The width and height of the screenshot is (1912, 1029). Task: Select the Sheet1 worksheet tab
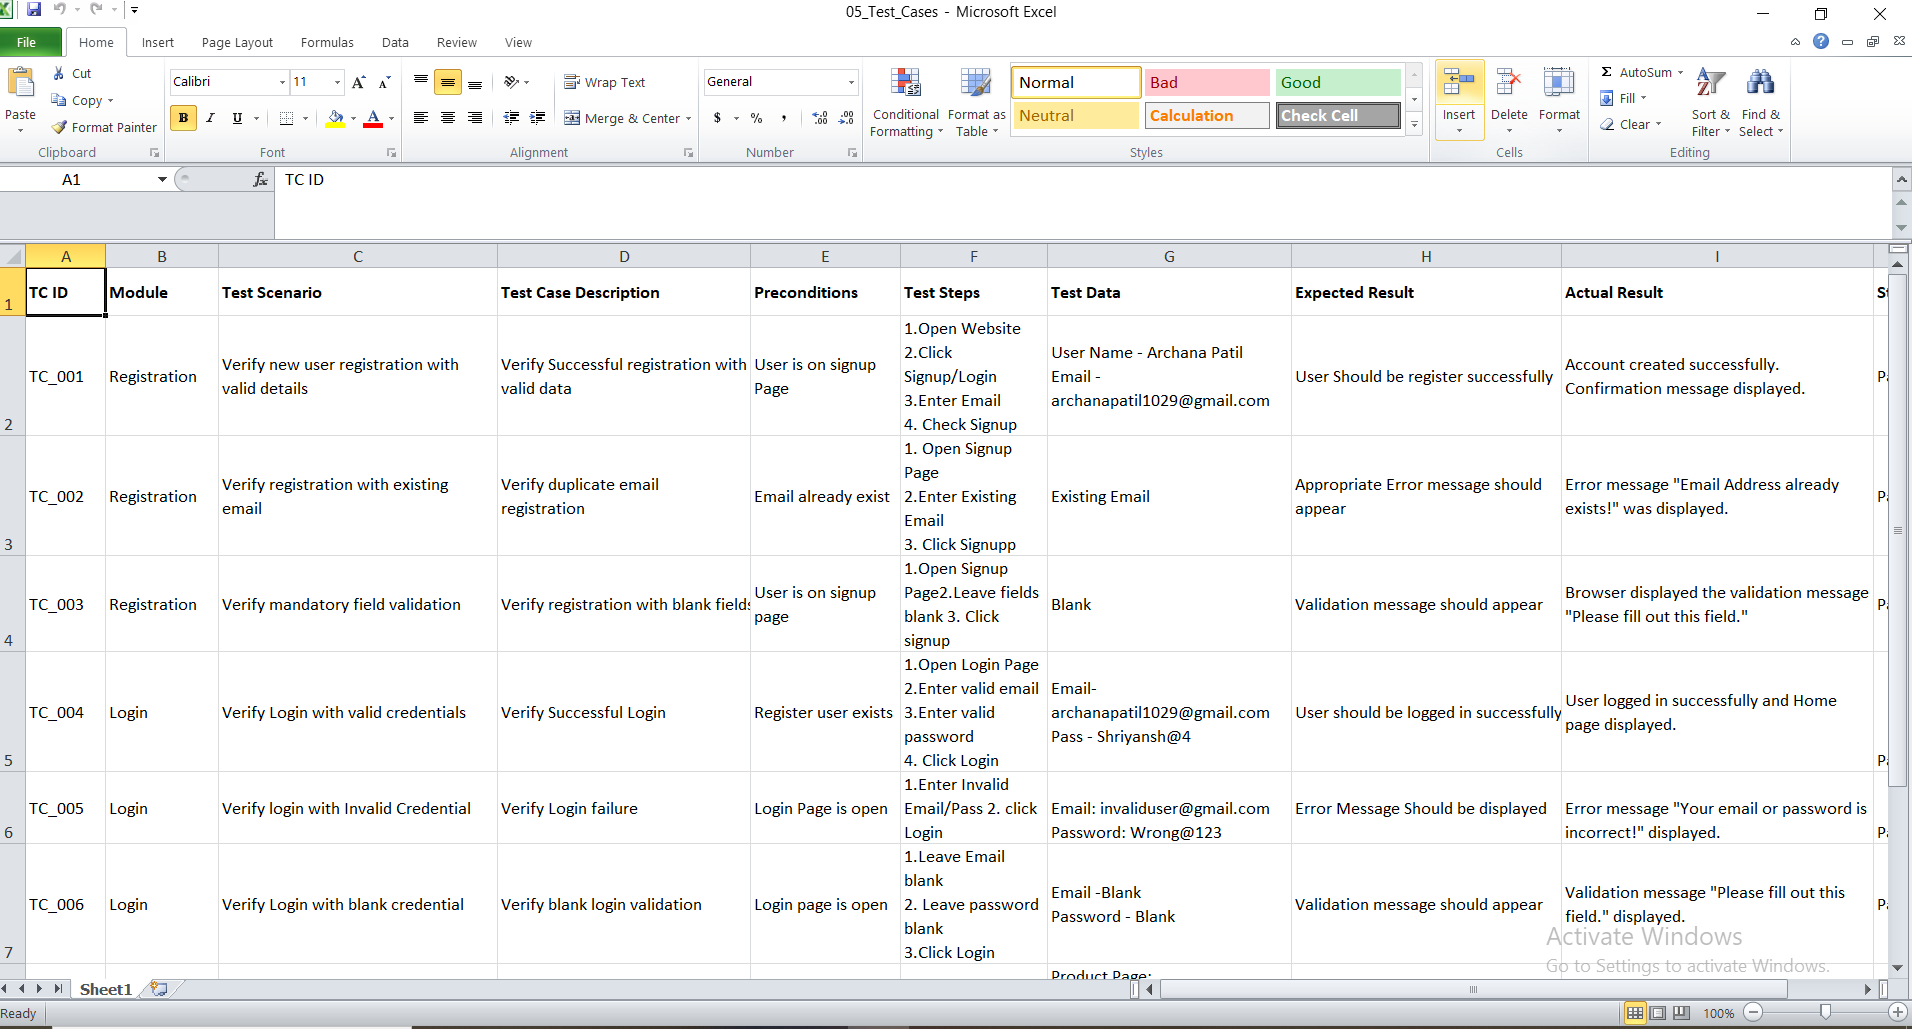coord(106,989)
